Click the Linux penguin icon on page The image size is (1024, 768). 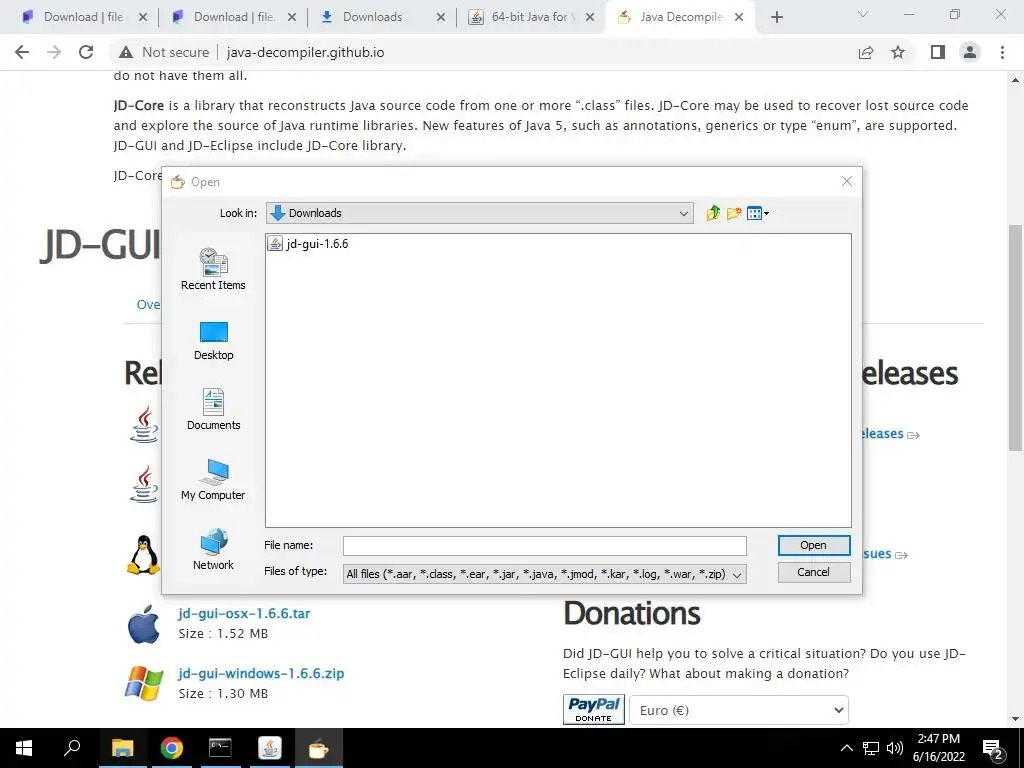(143, 555)
